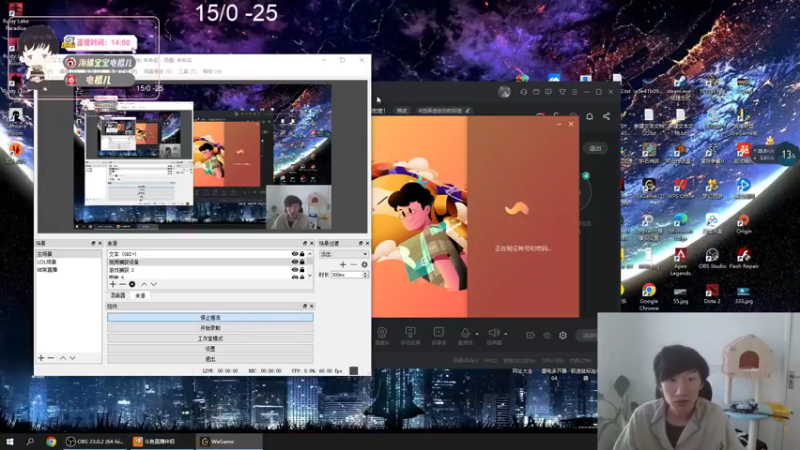Open scene transition properties gear
This screenshot has height=450, width=800.
click(364, 264)
